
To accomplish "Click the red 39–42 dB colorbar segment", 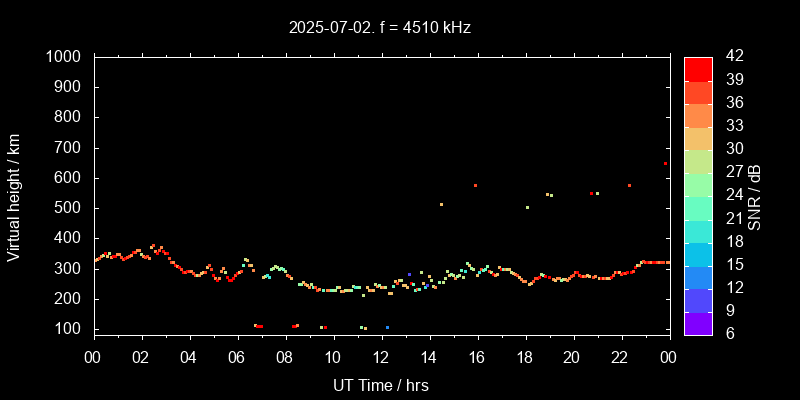I will pos(697,68).
